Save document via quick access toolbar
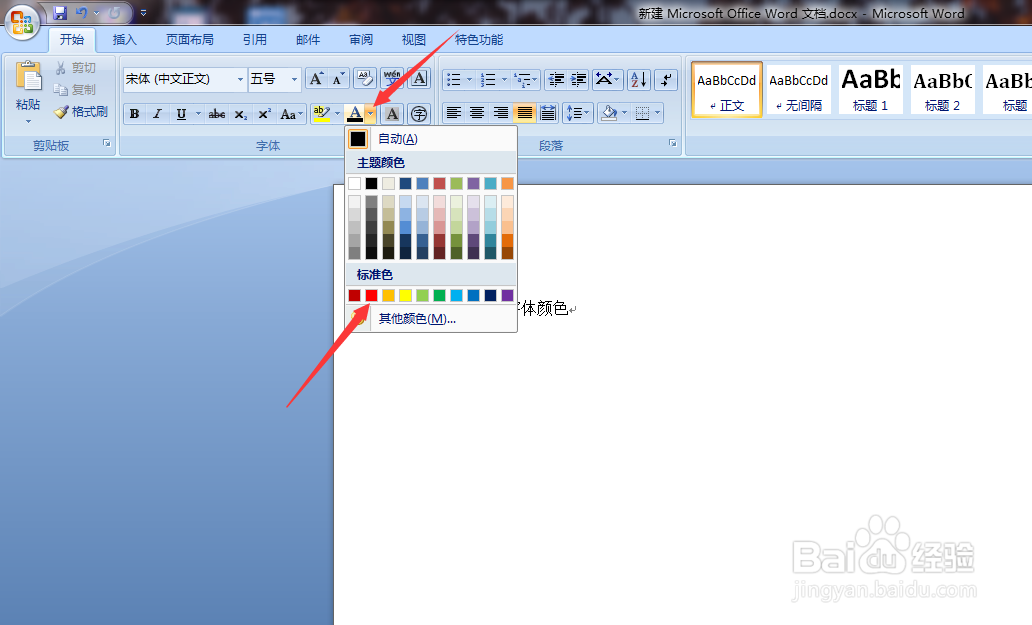This screenshot has height=625, width=1032. coord(60,12)
